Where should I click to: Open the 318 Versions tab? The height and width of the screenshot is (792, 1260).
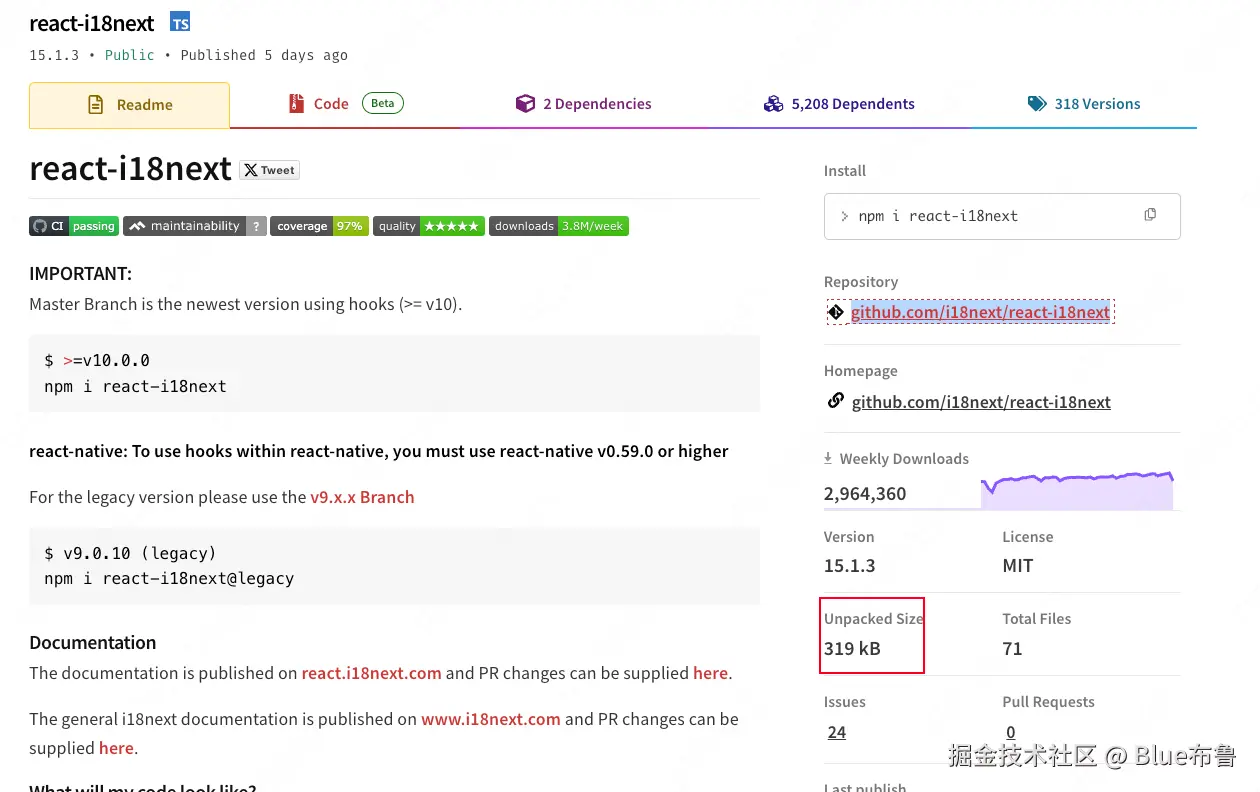(x=1084, y=104)
